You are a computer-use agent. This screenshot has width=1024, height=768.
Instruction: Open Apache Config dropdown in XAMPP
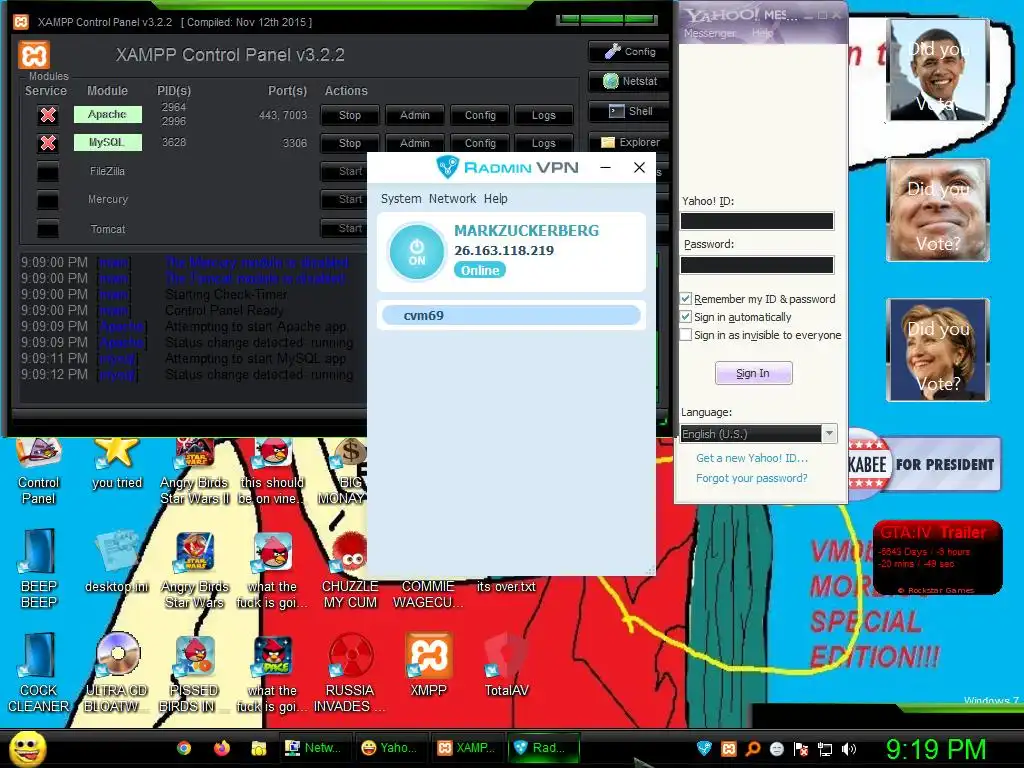pyautogui.click(x=480, y=115)
